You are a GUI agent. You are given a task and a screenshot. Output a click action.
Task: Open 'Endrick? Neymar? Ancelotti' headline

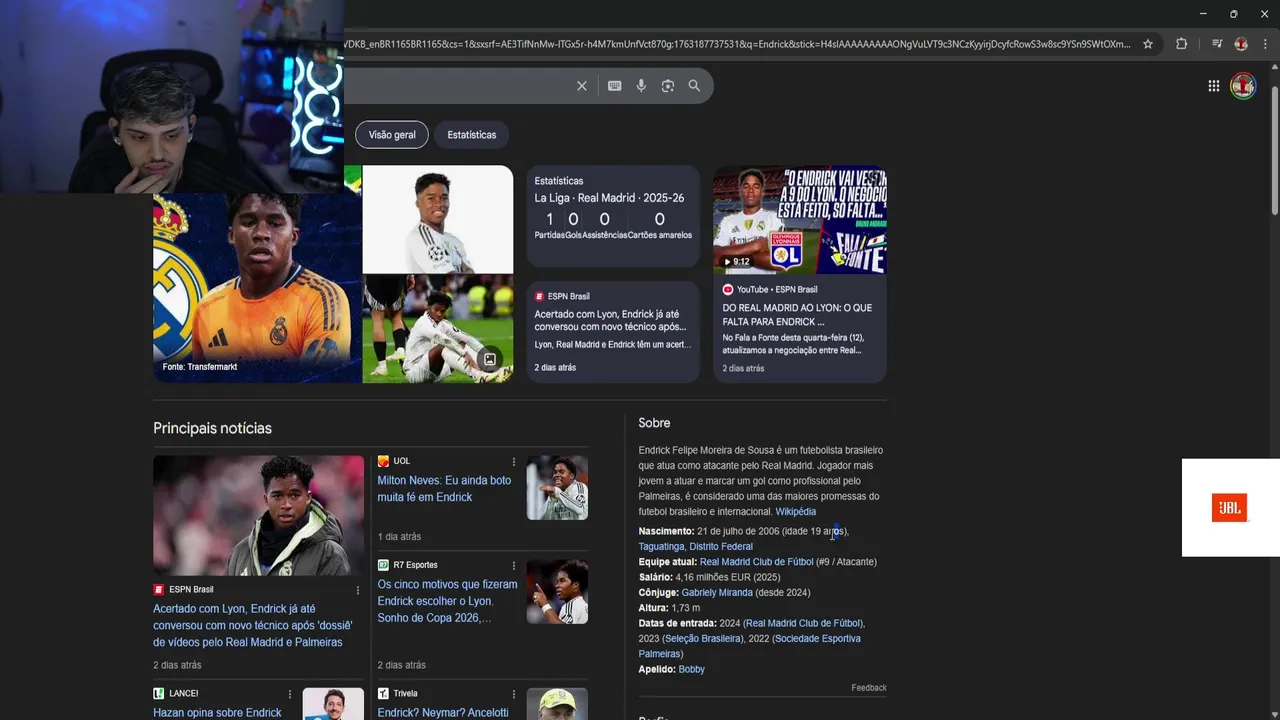pos(443,713)
